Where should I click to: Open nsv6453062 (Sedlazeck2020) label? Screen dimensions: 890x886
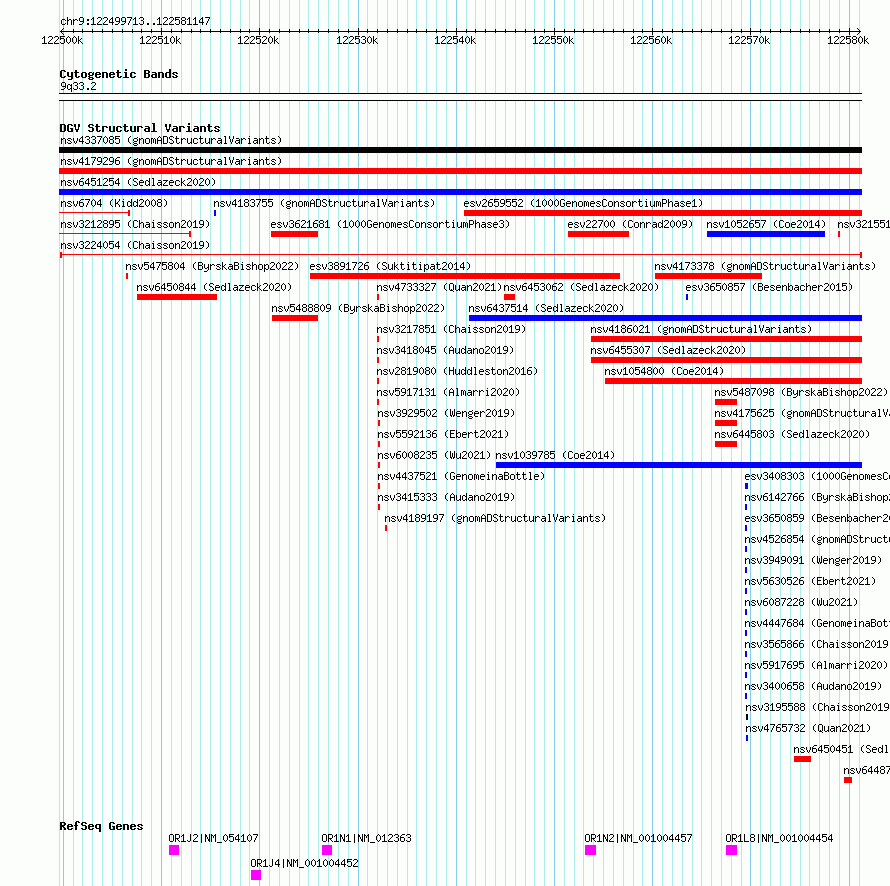(x=581, y=287)
